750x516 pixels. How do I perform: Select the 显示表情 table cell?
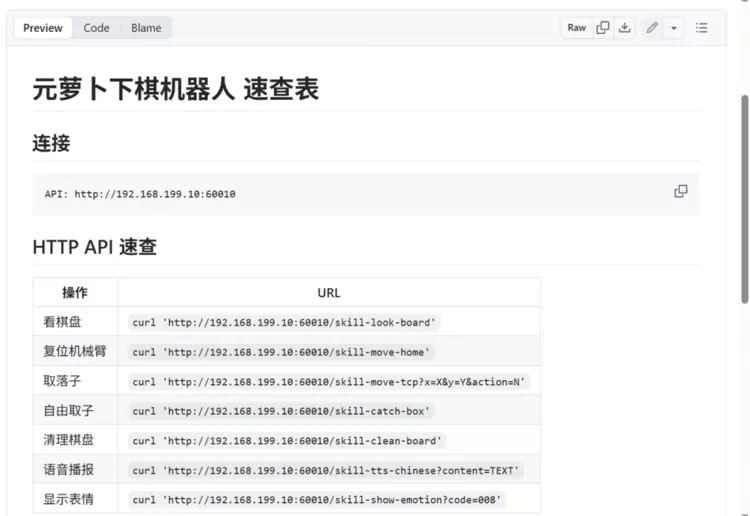click(x=75, y=499)
